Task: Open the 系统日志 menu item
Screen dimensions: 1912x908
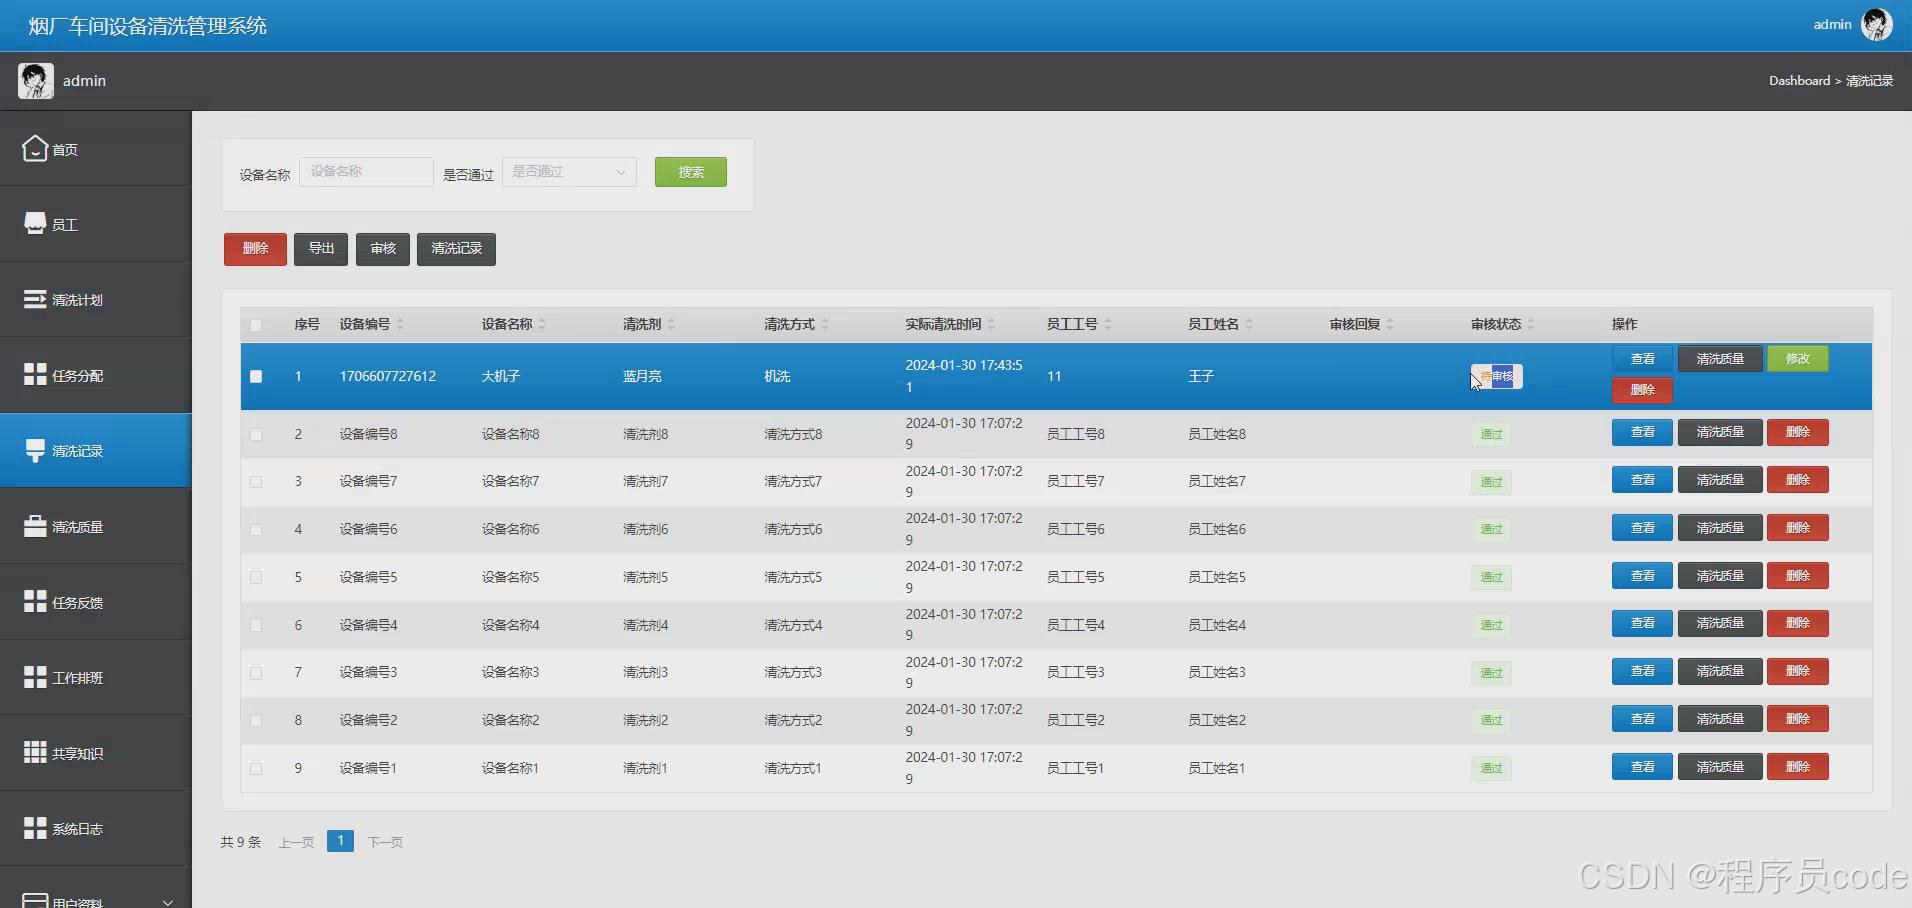Action: point(95,828)
